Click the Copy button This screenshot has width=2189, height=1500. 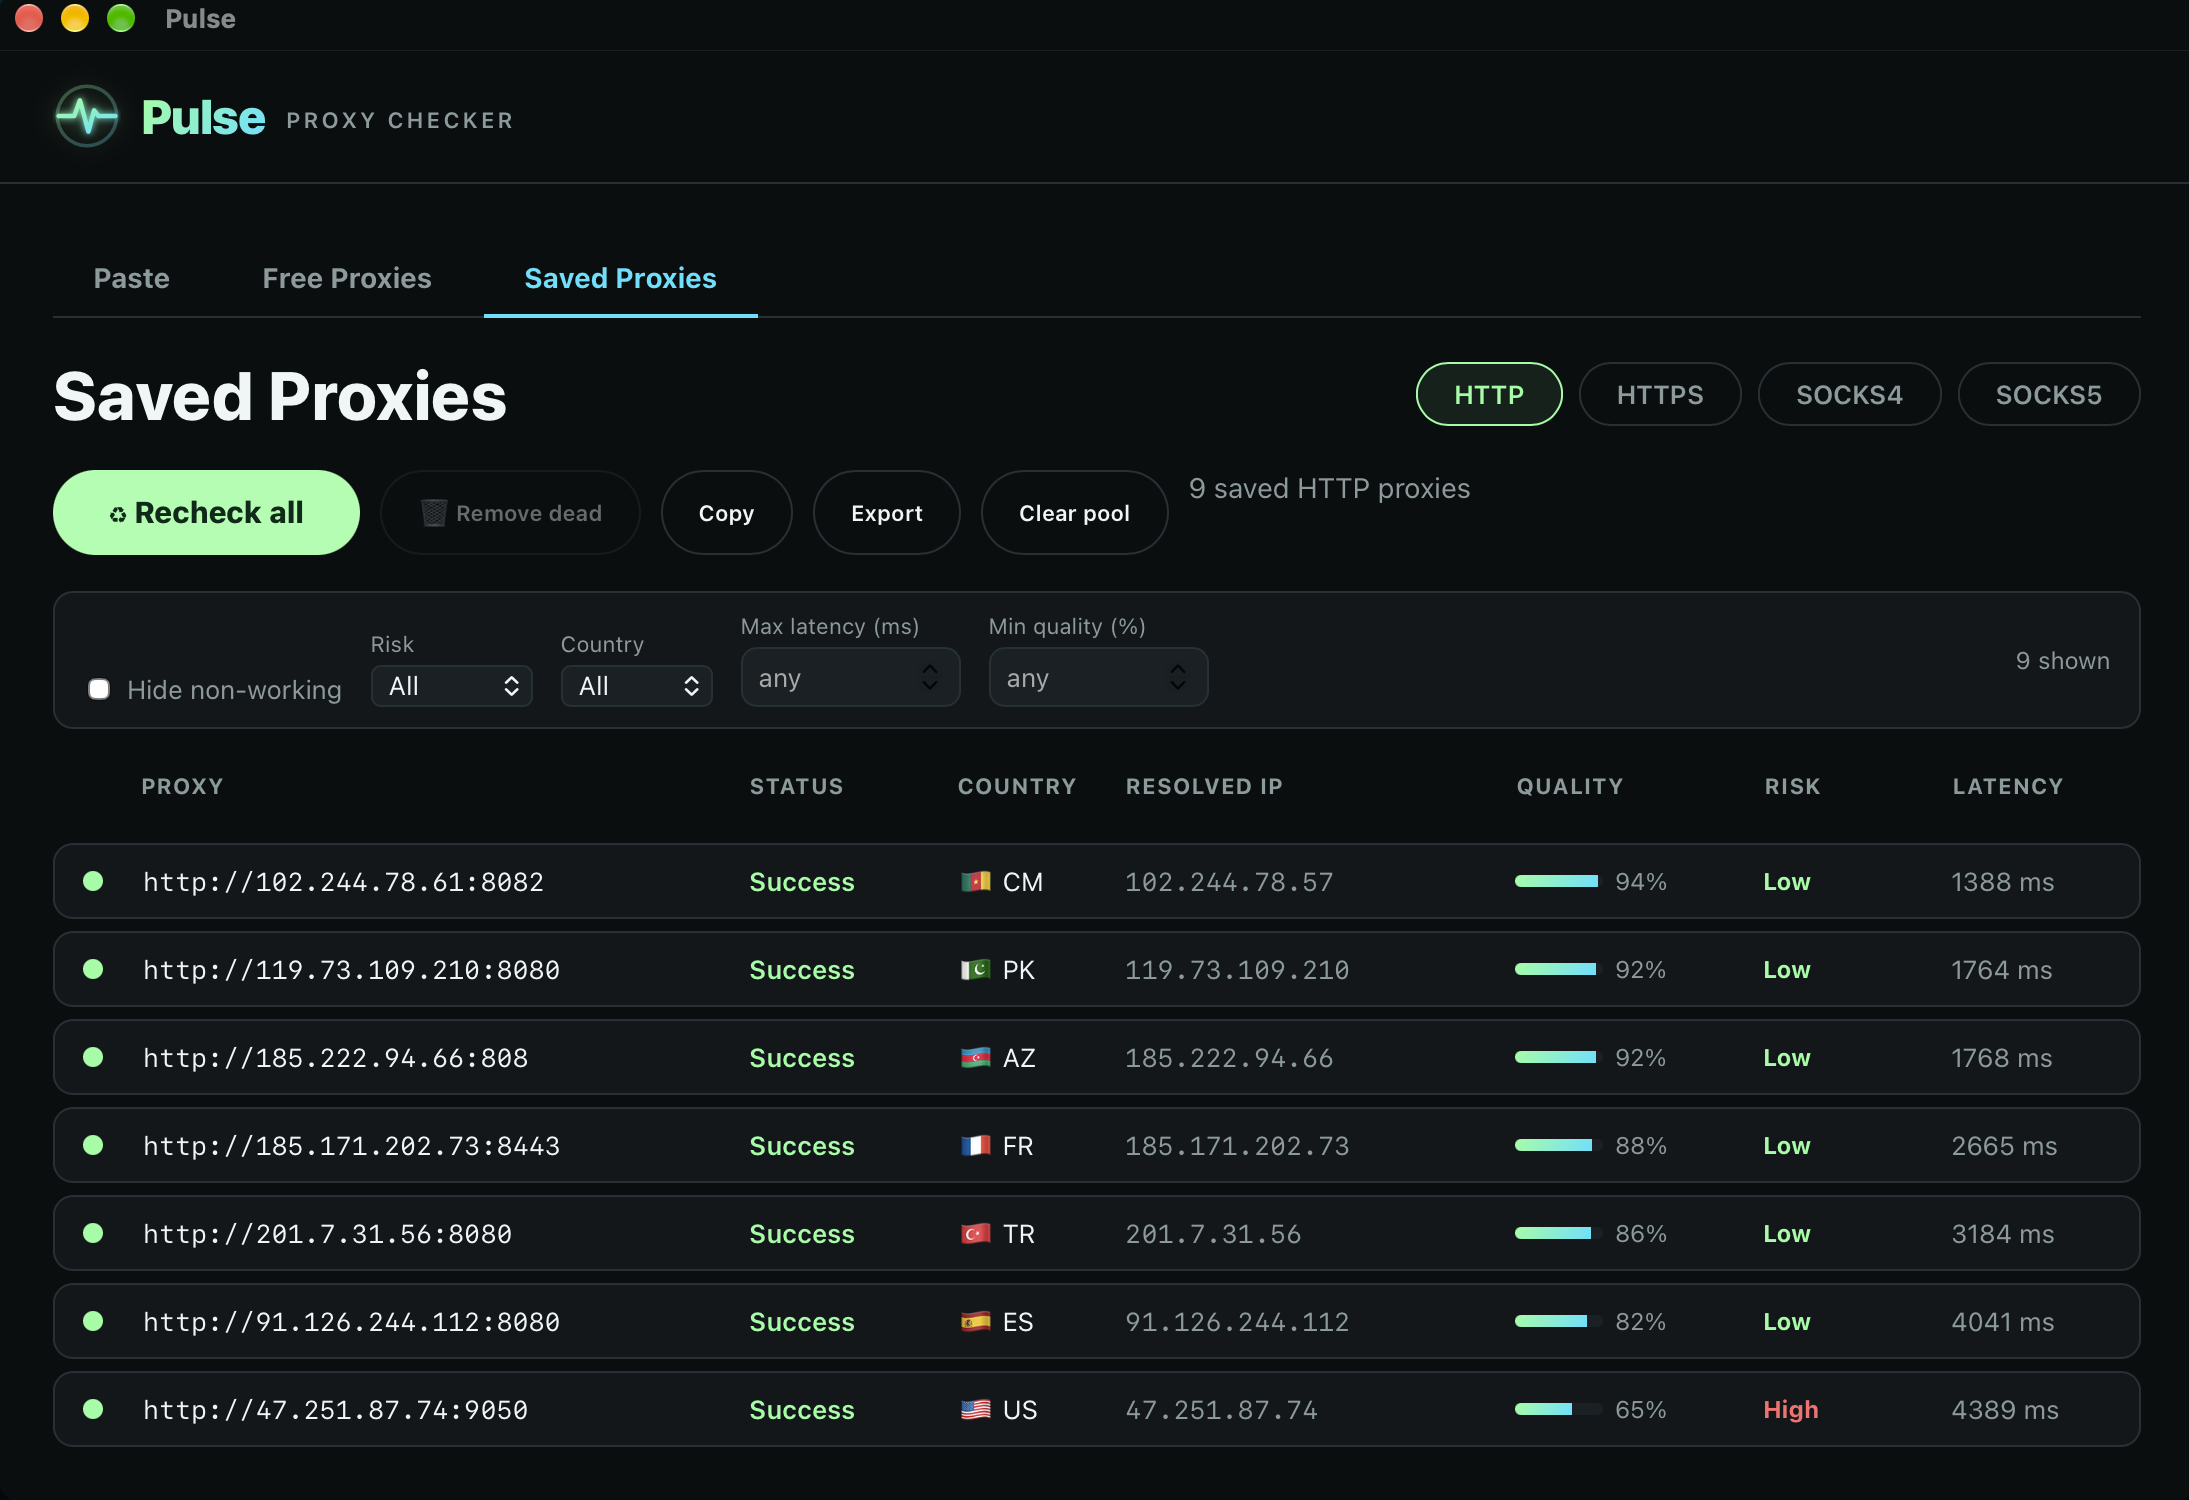point(726,513)
